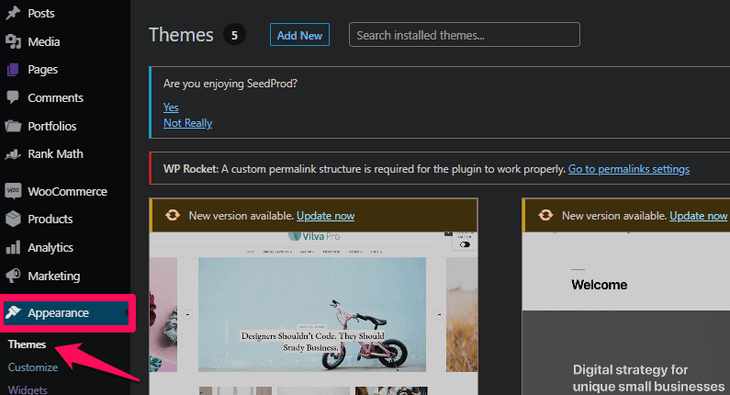
Task: Open Themes submenu under Appearance
Action: 27,344
